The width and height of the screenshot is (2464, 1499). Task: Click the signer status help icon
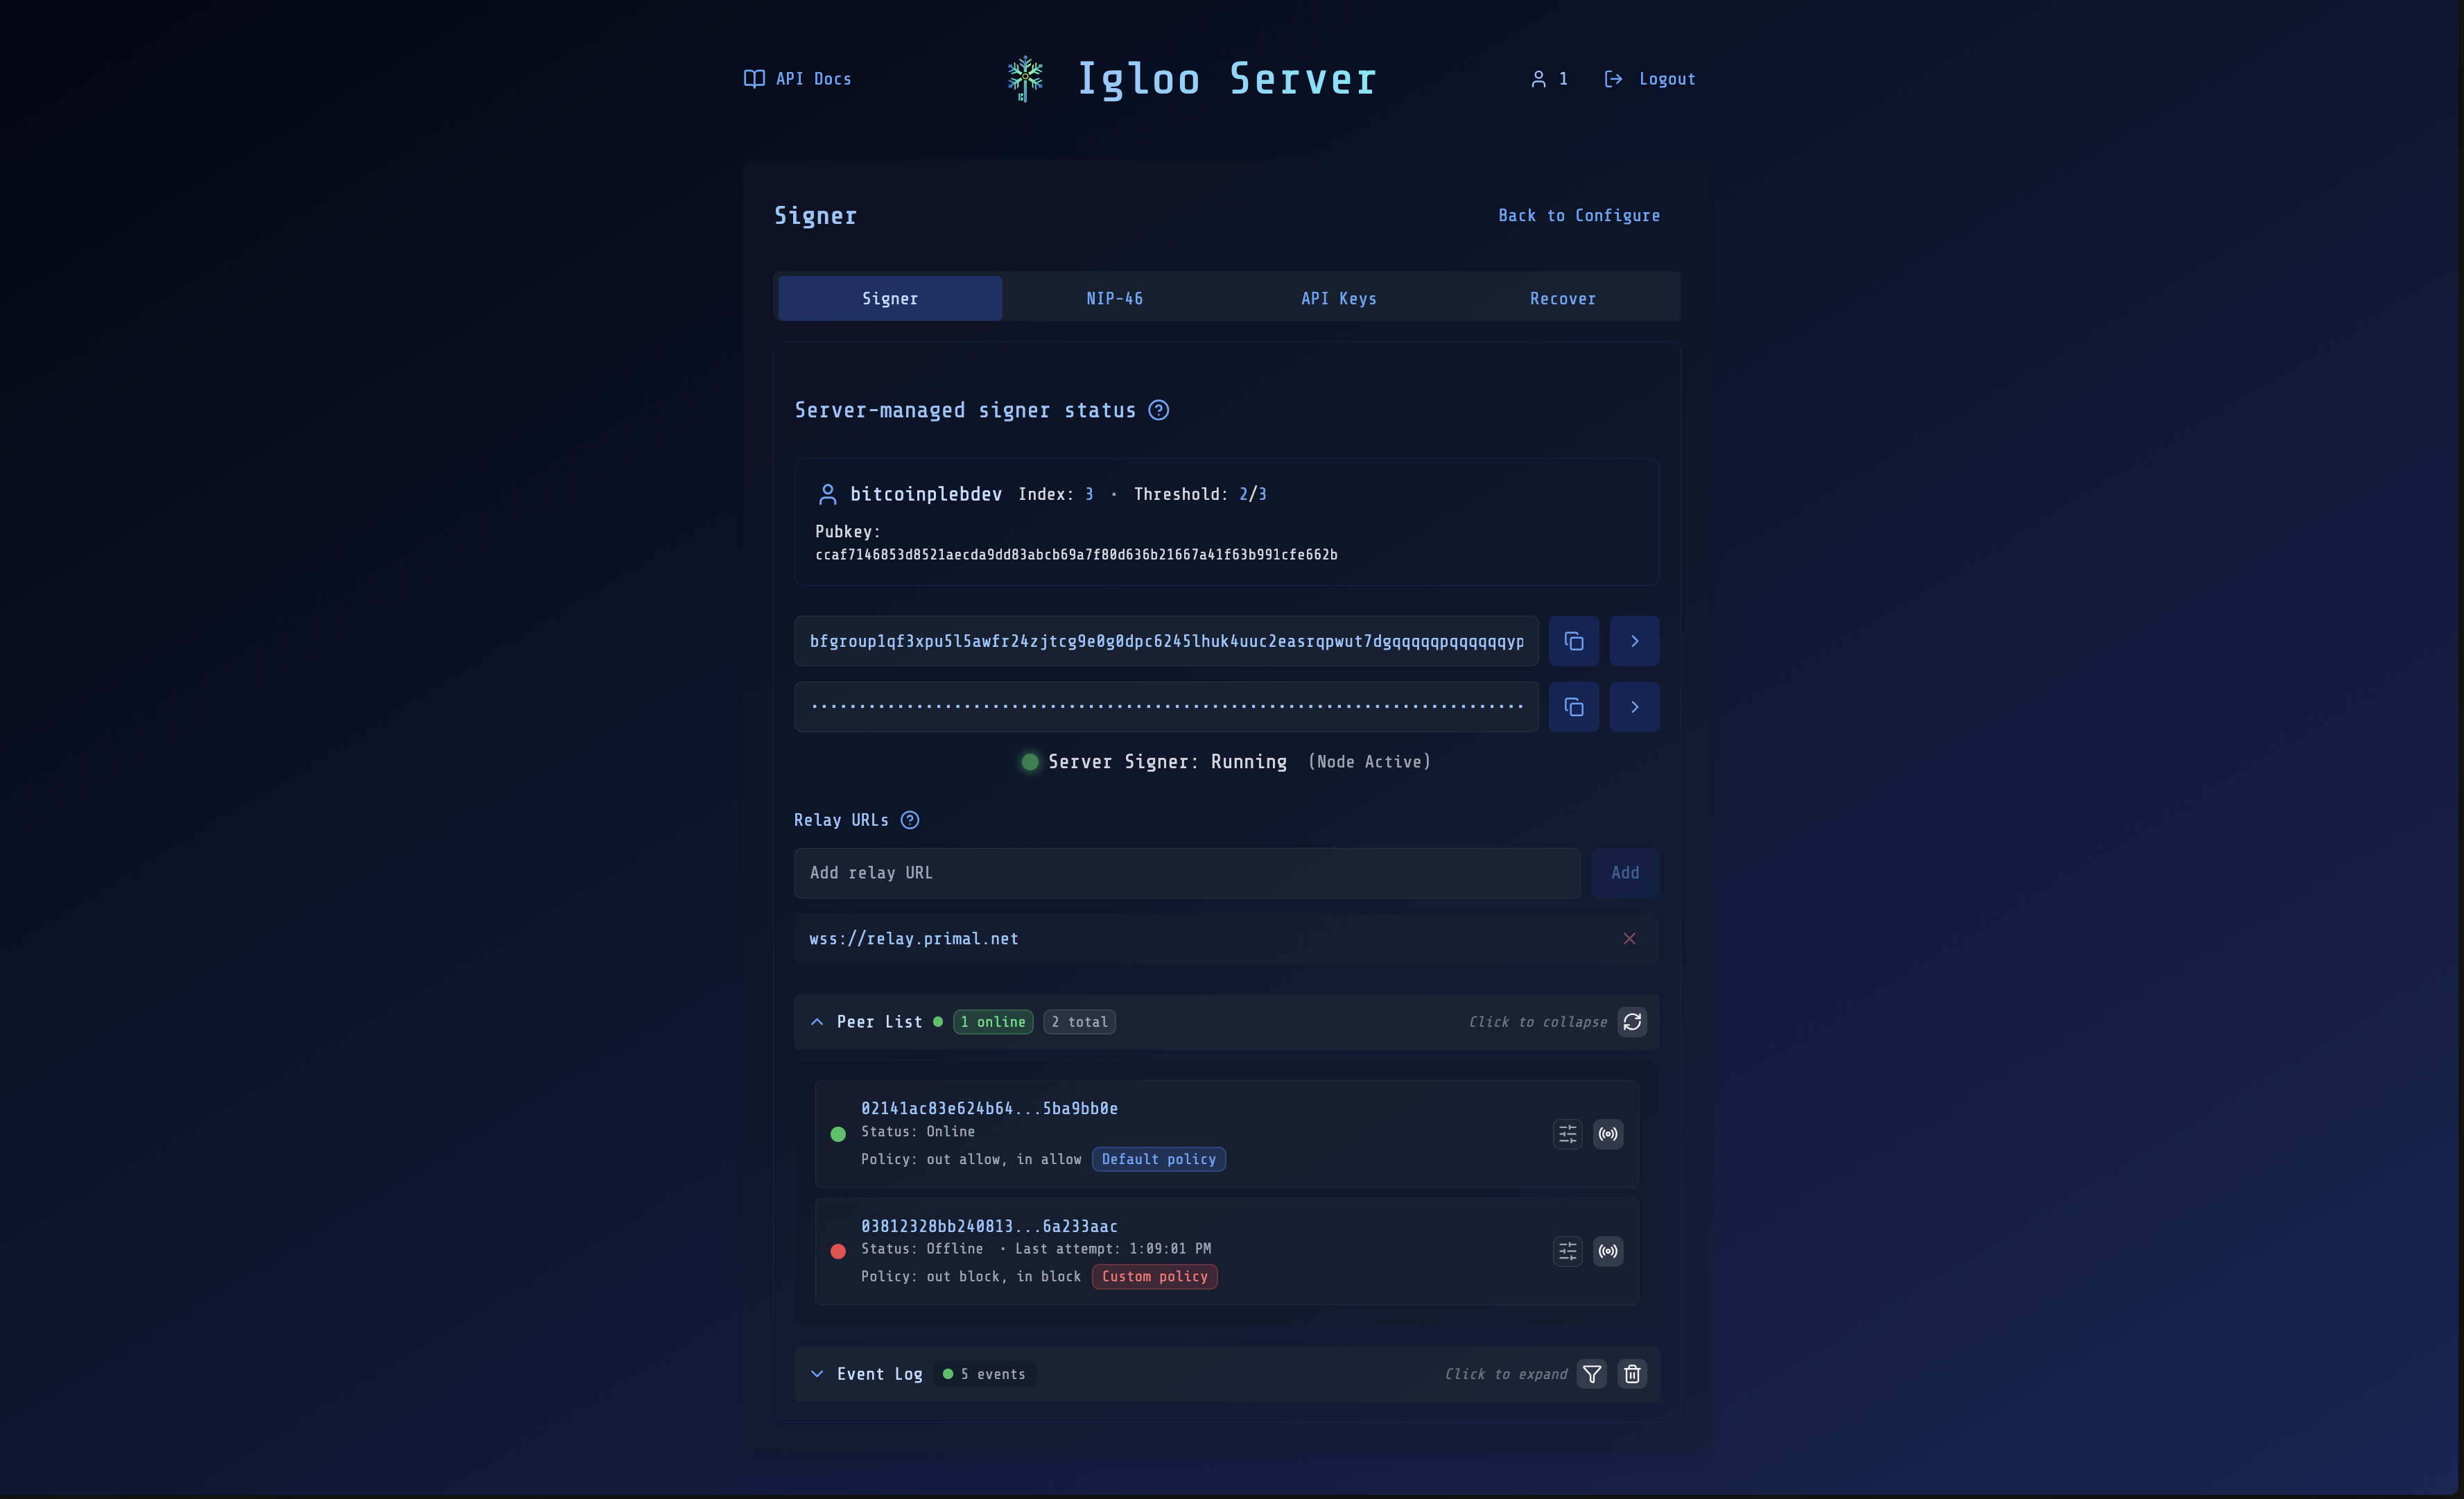click(1158, 410)
